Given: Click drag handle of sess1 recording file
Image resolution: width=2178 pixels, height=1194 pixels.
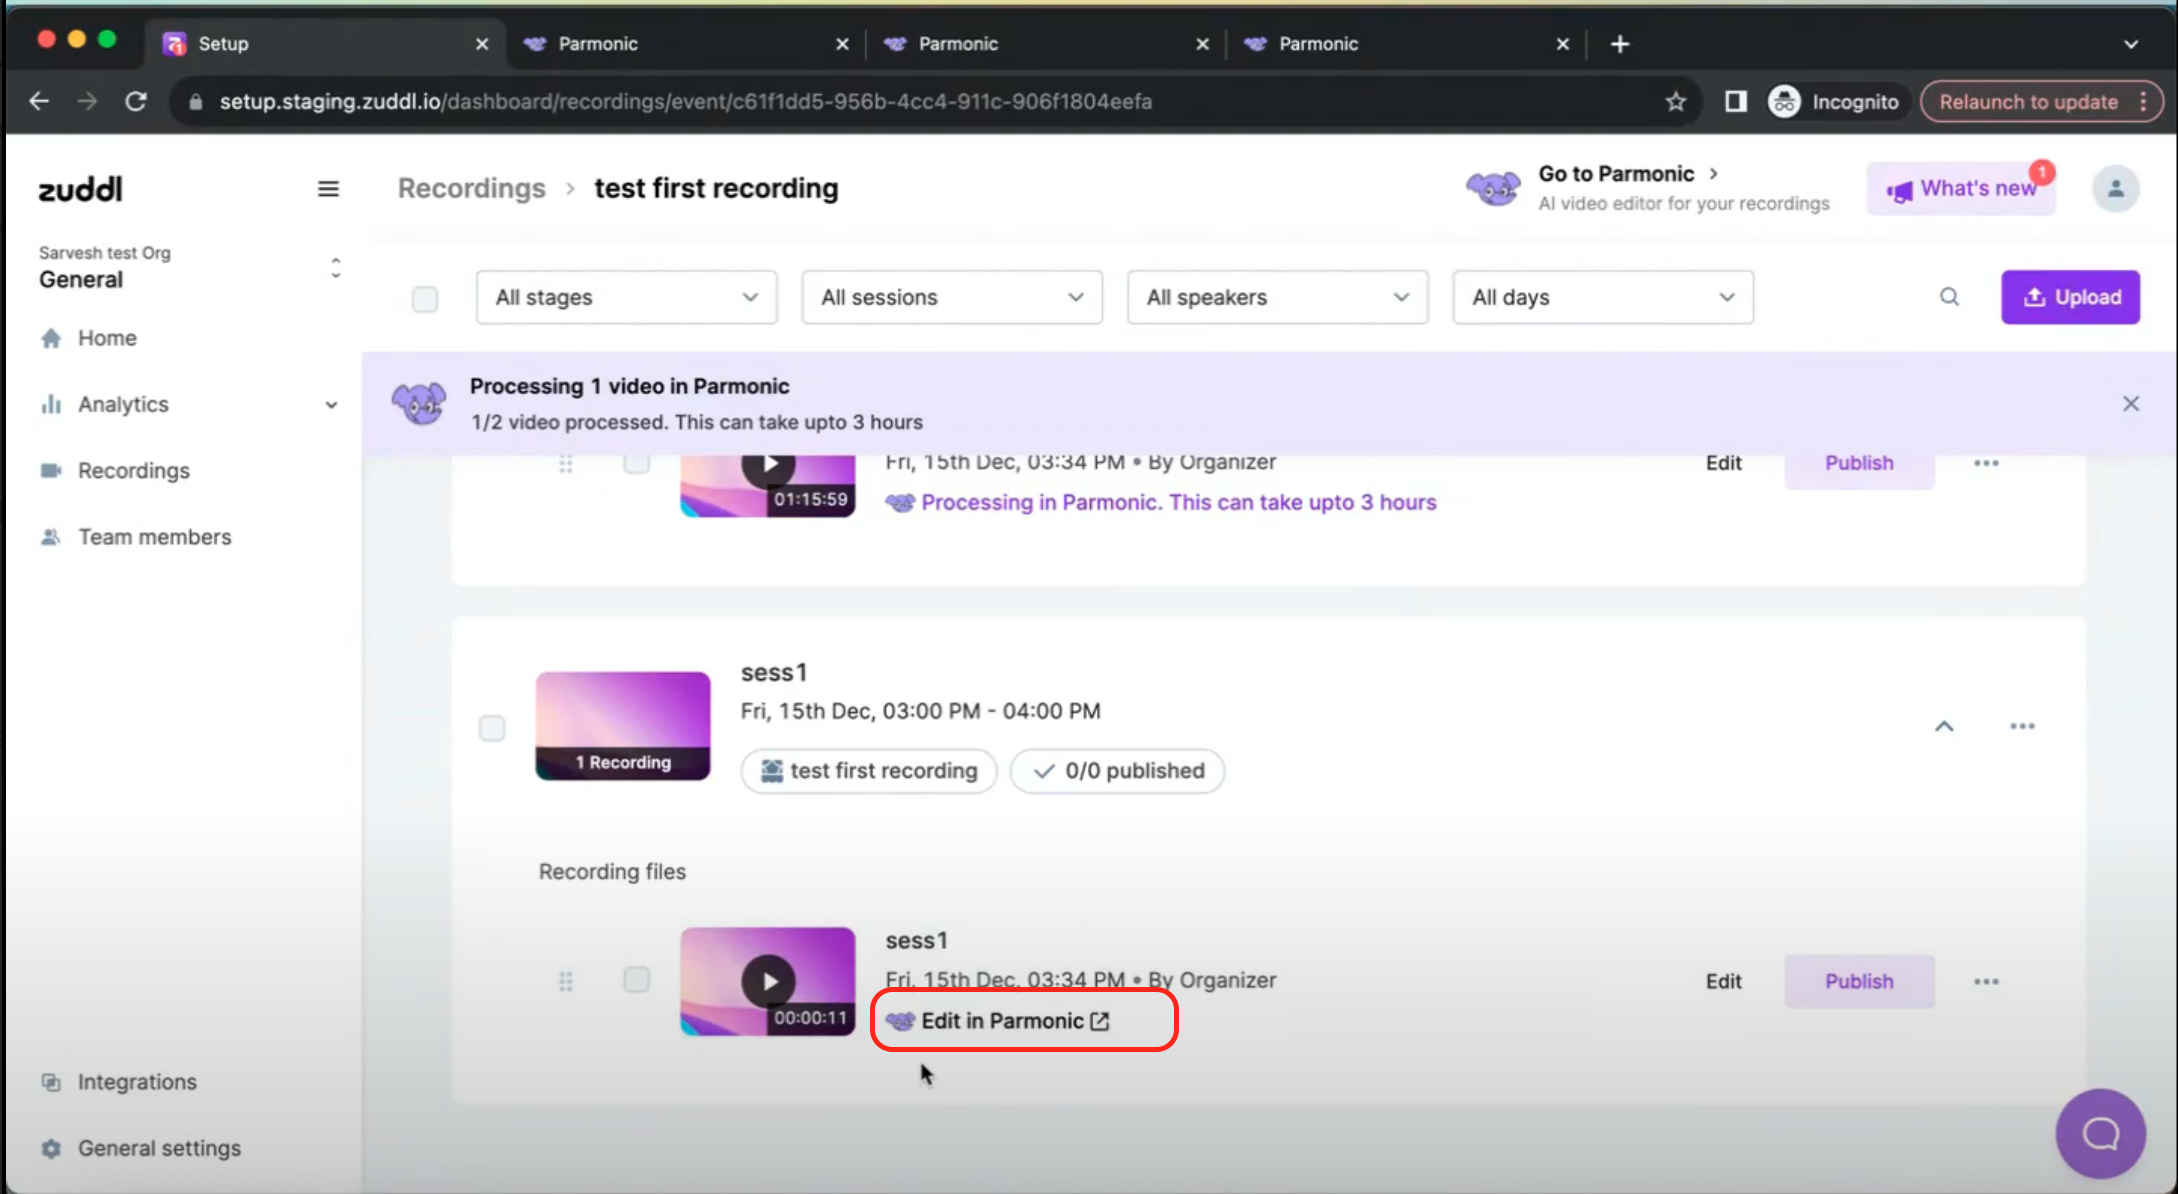Looking at the screenshot, I should [x=566, y=981].
